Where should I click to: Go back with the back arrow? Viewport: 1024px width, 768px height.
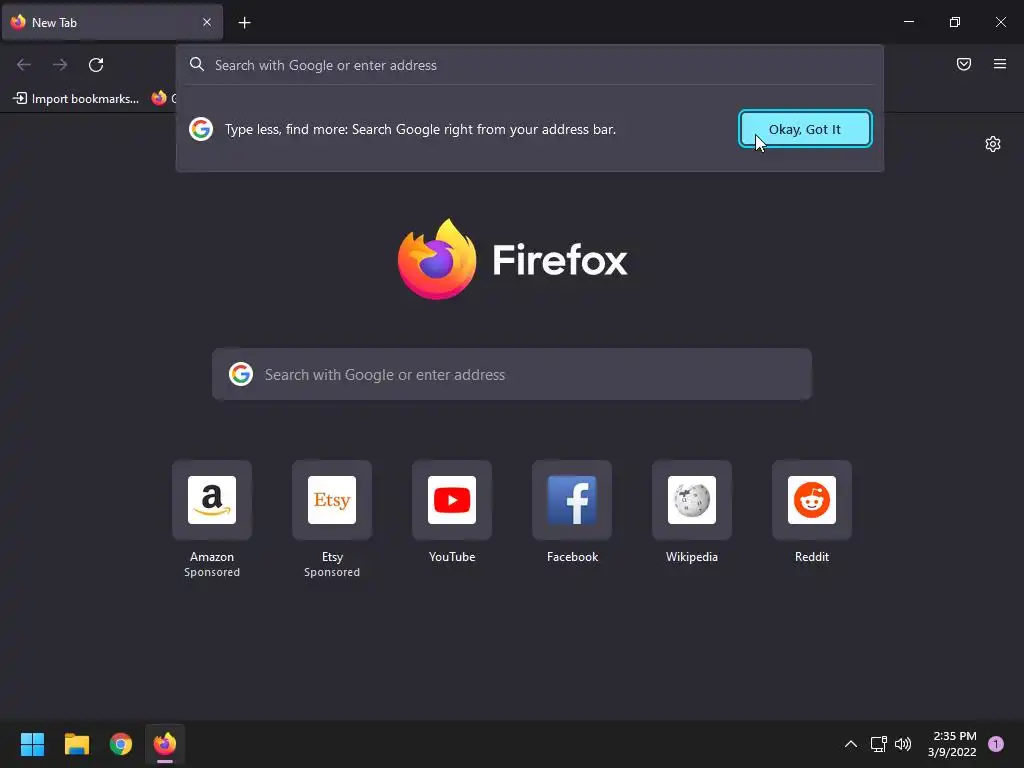(24, 65)
